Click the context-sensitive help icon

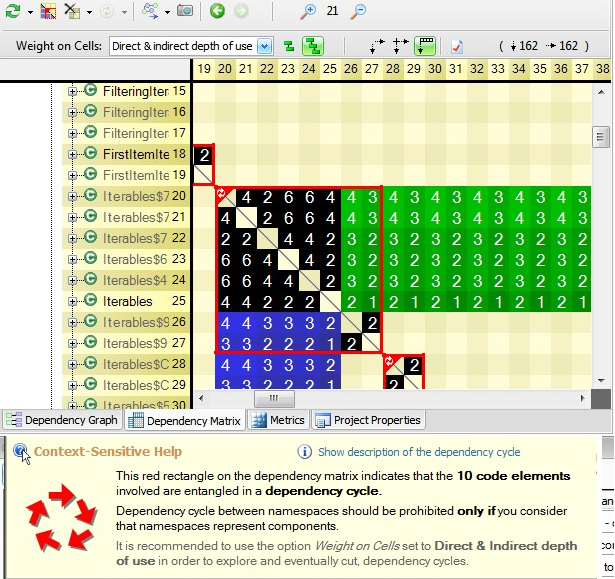(x=21, y=452)
